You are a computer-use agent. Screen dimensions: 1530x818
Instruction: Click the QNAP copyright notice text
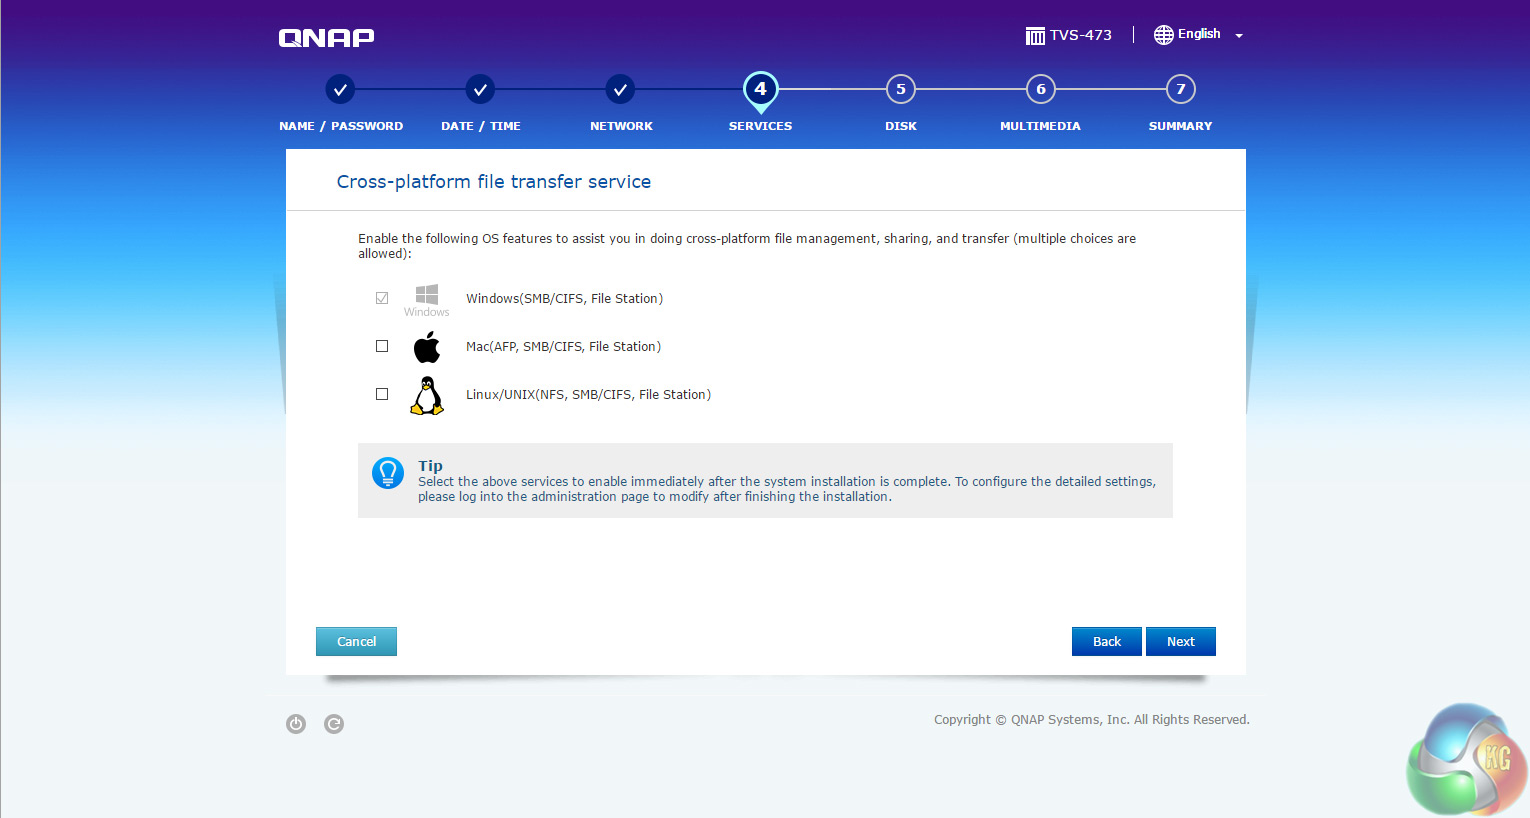click(x=1092, y=720)
